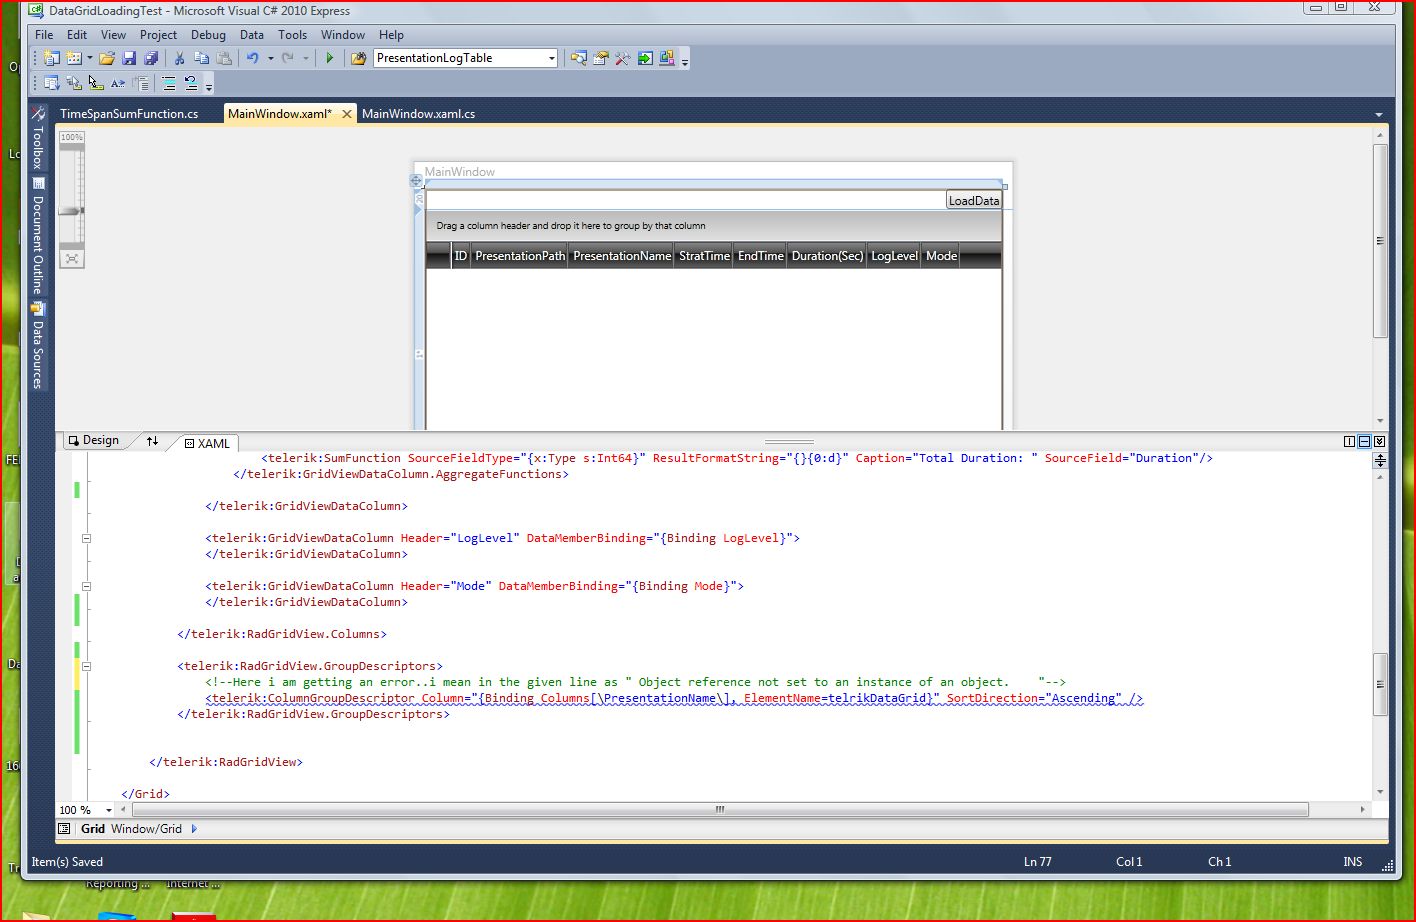The height and width of the screenshot is (922, 1416).
Task: Click the Add New Item toolbar icon
Action: pos(73,59)
